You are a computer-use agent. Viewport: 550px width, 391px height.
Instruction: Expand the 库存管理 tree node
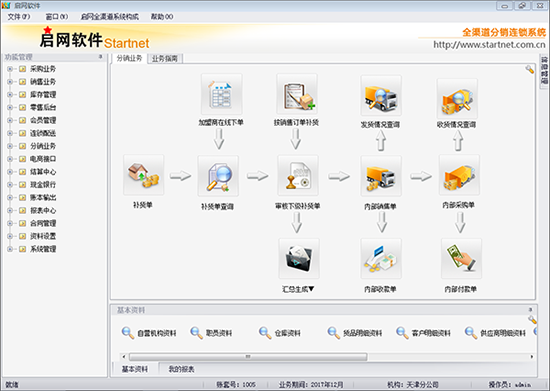[10, 95]
